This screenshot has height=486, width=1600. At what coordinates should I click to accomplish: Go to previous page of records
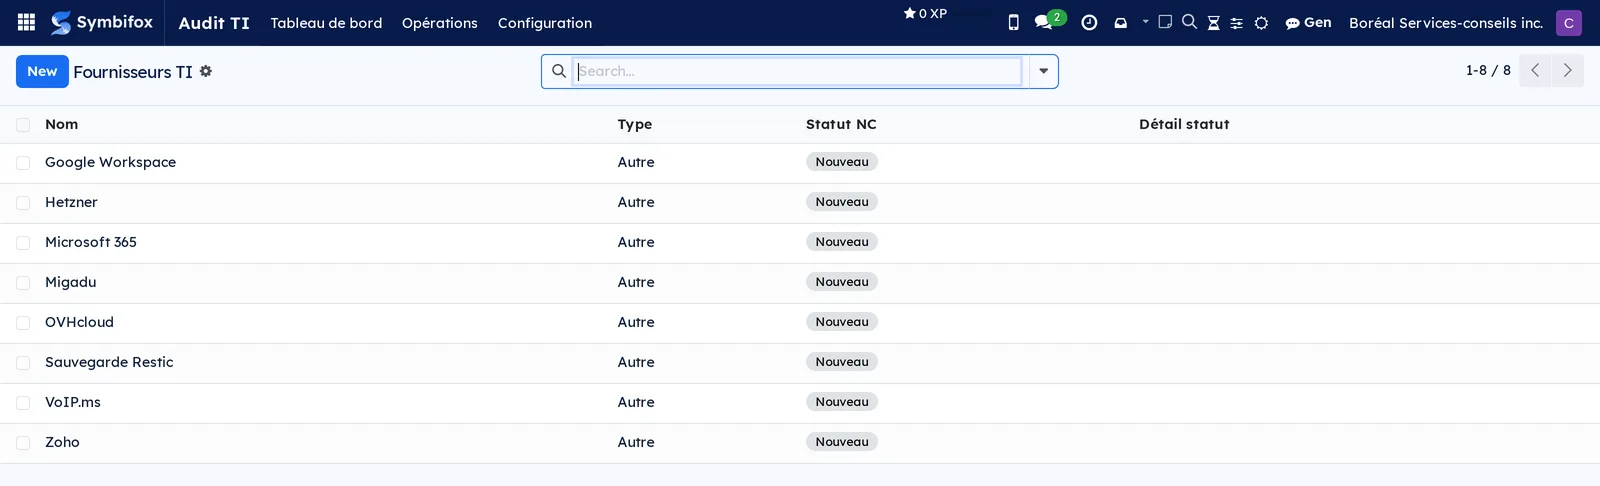(1535, 70)
